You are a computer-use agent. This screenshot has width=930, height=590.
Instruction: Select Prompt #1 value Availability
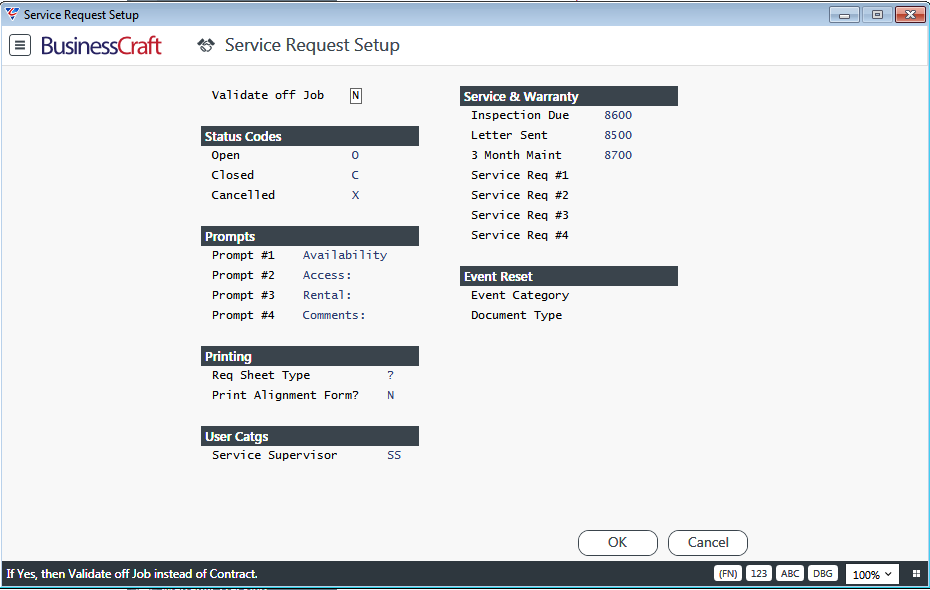(x=345, y=255)
